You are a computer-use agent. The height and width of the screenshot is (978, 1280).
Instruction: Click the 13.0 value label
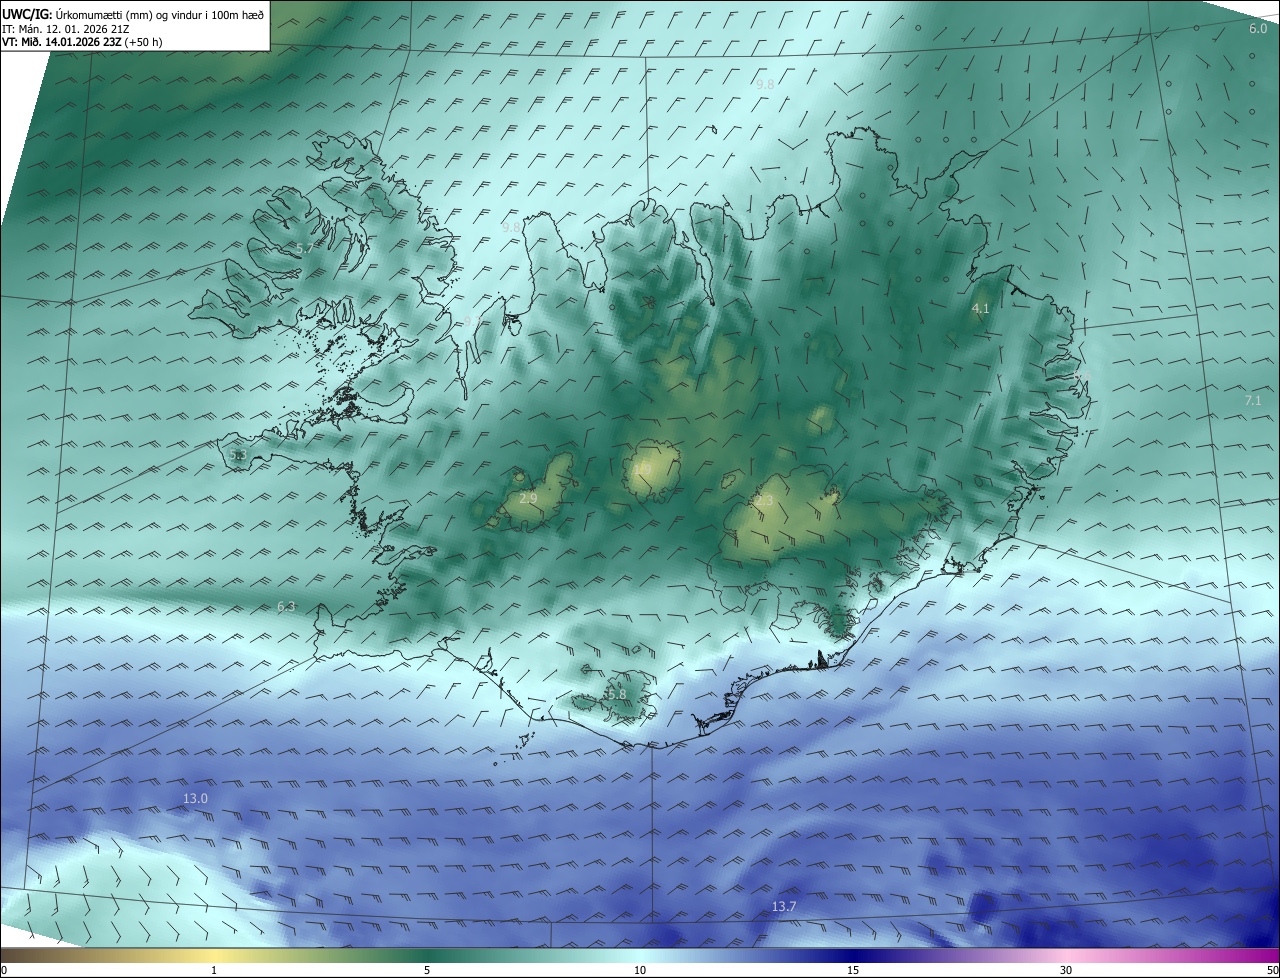(x=195, y=798)
